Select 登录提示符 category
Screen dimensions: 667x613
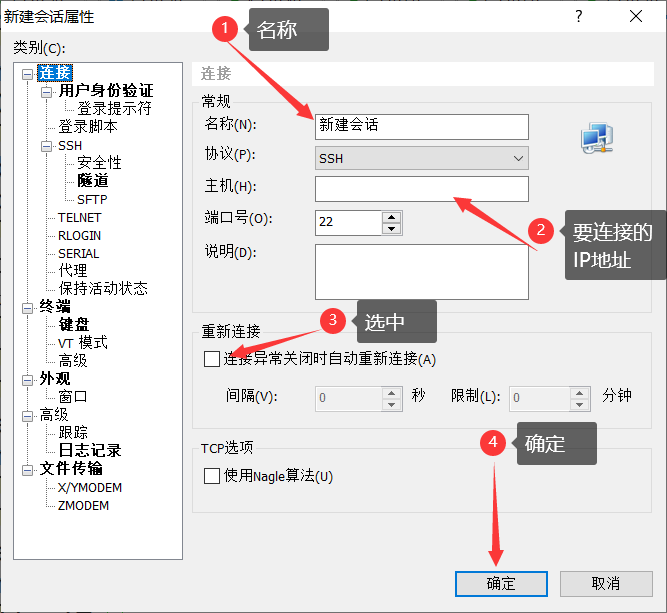click(114, 108)
